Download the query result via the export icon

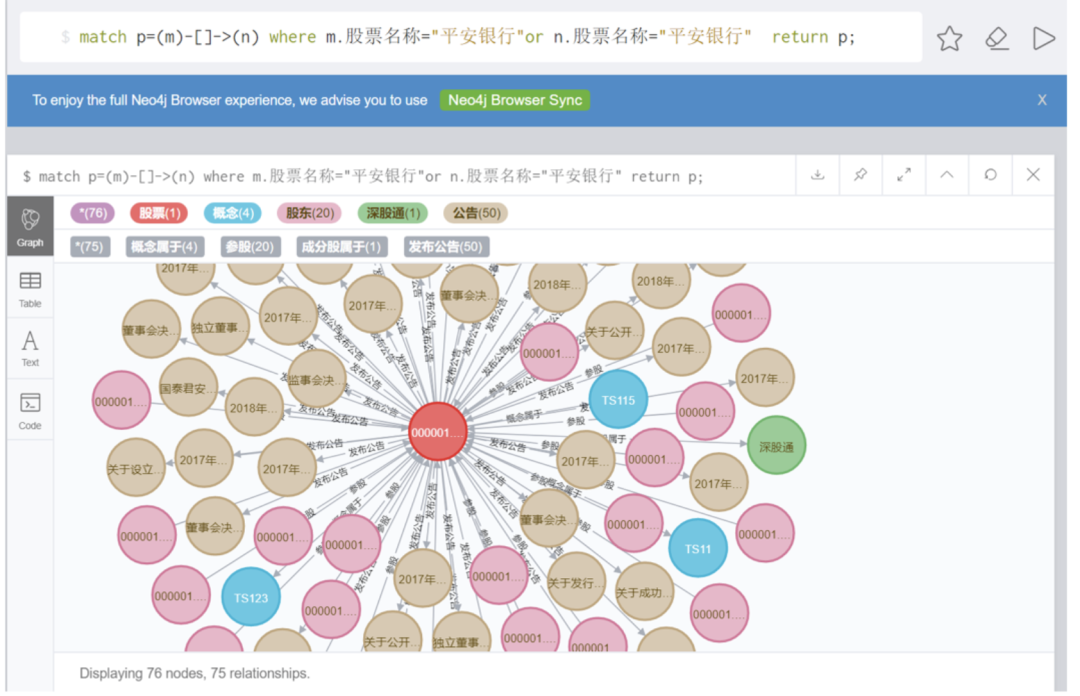(817, 175)
